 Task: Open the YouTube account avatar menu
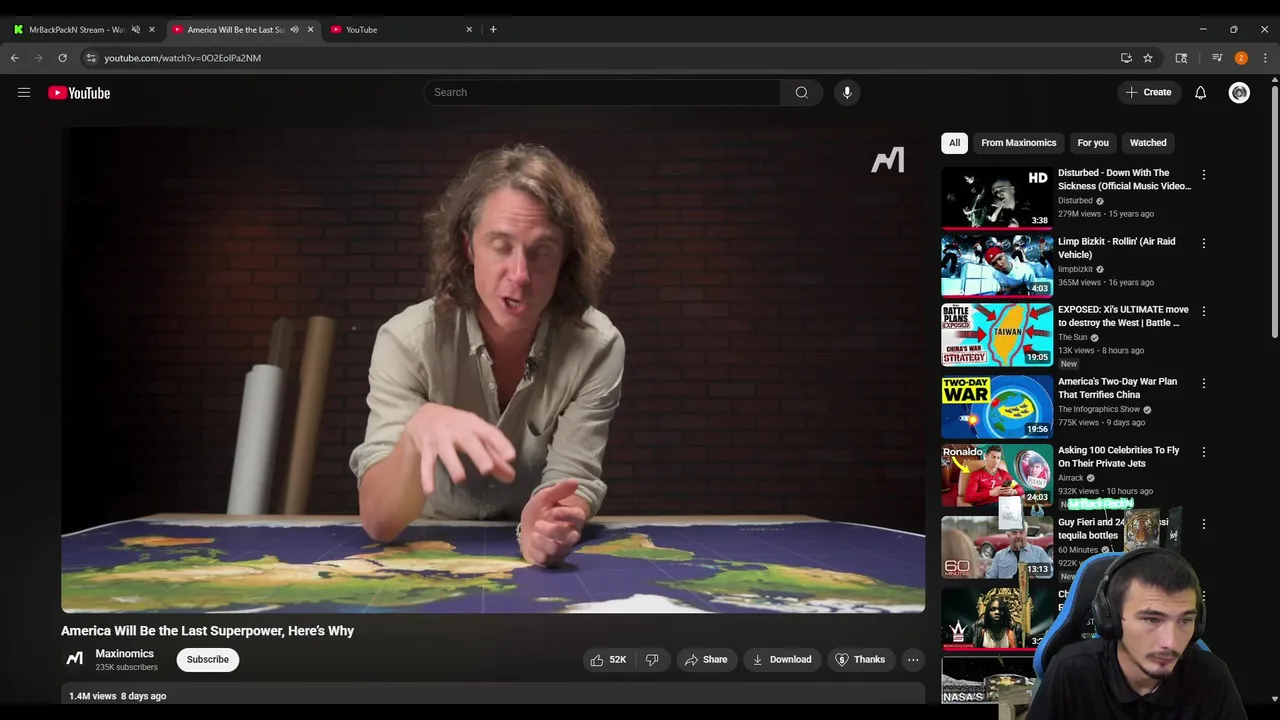[x=1239, y=93]
